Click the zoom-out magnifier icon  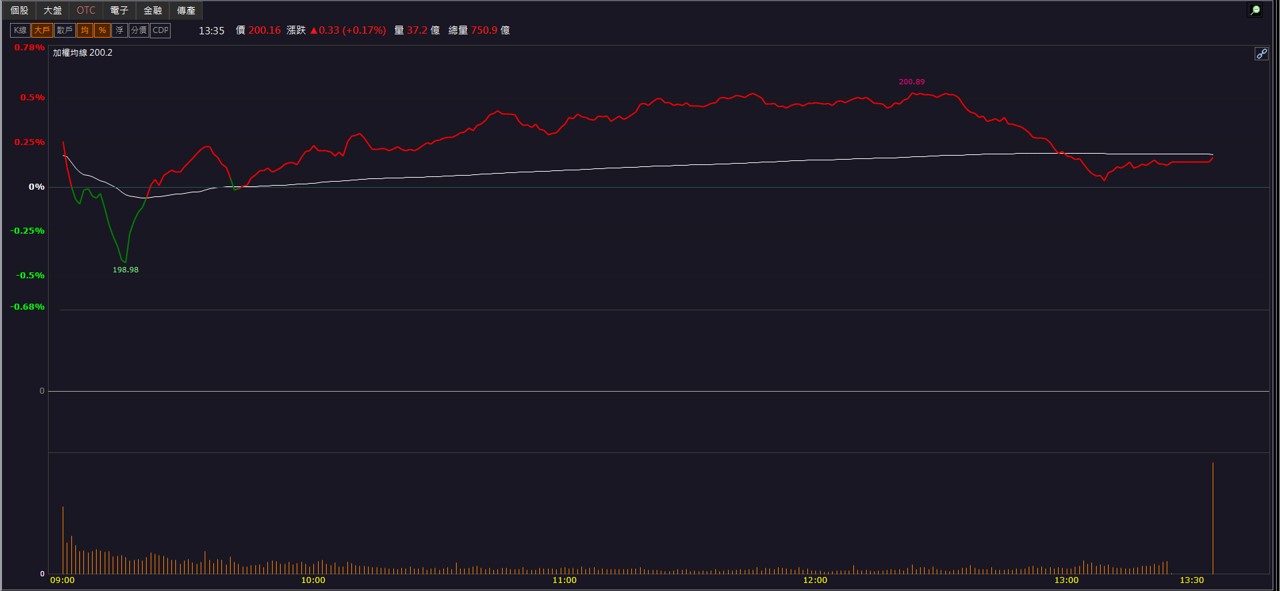pyautogui.click(x=1255, y=10)
